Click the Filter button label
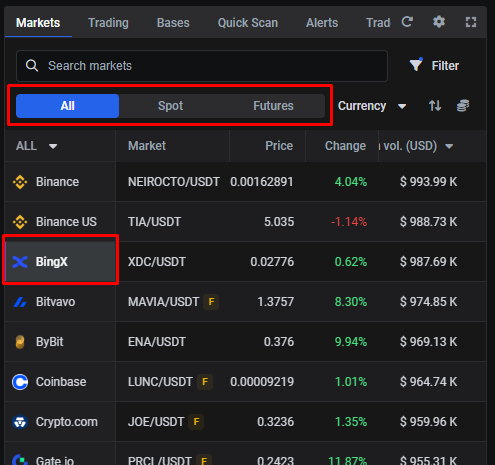Viewport: 495px width, 465px height. pos(445,66)
